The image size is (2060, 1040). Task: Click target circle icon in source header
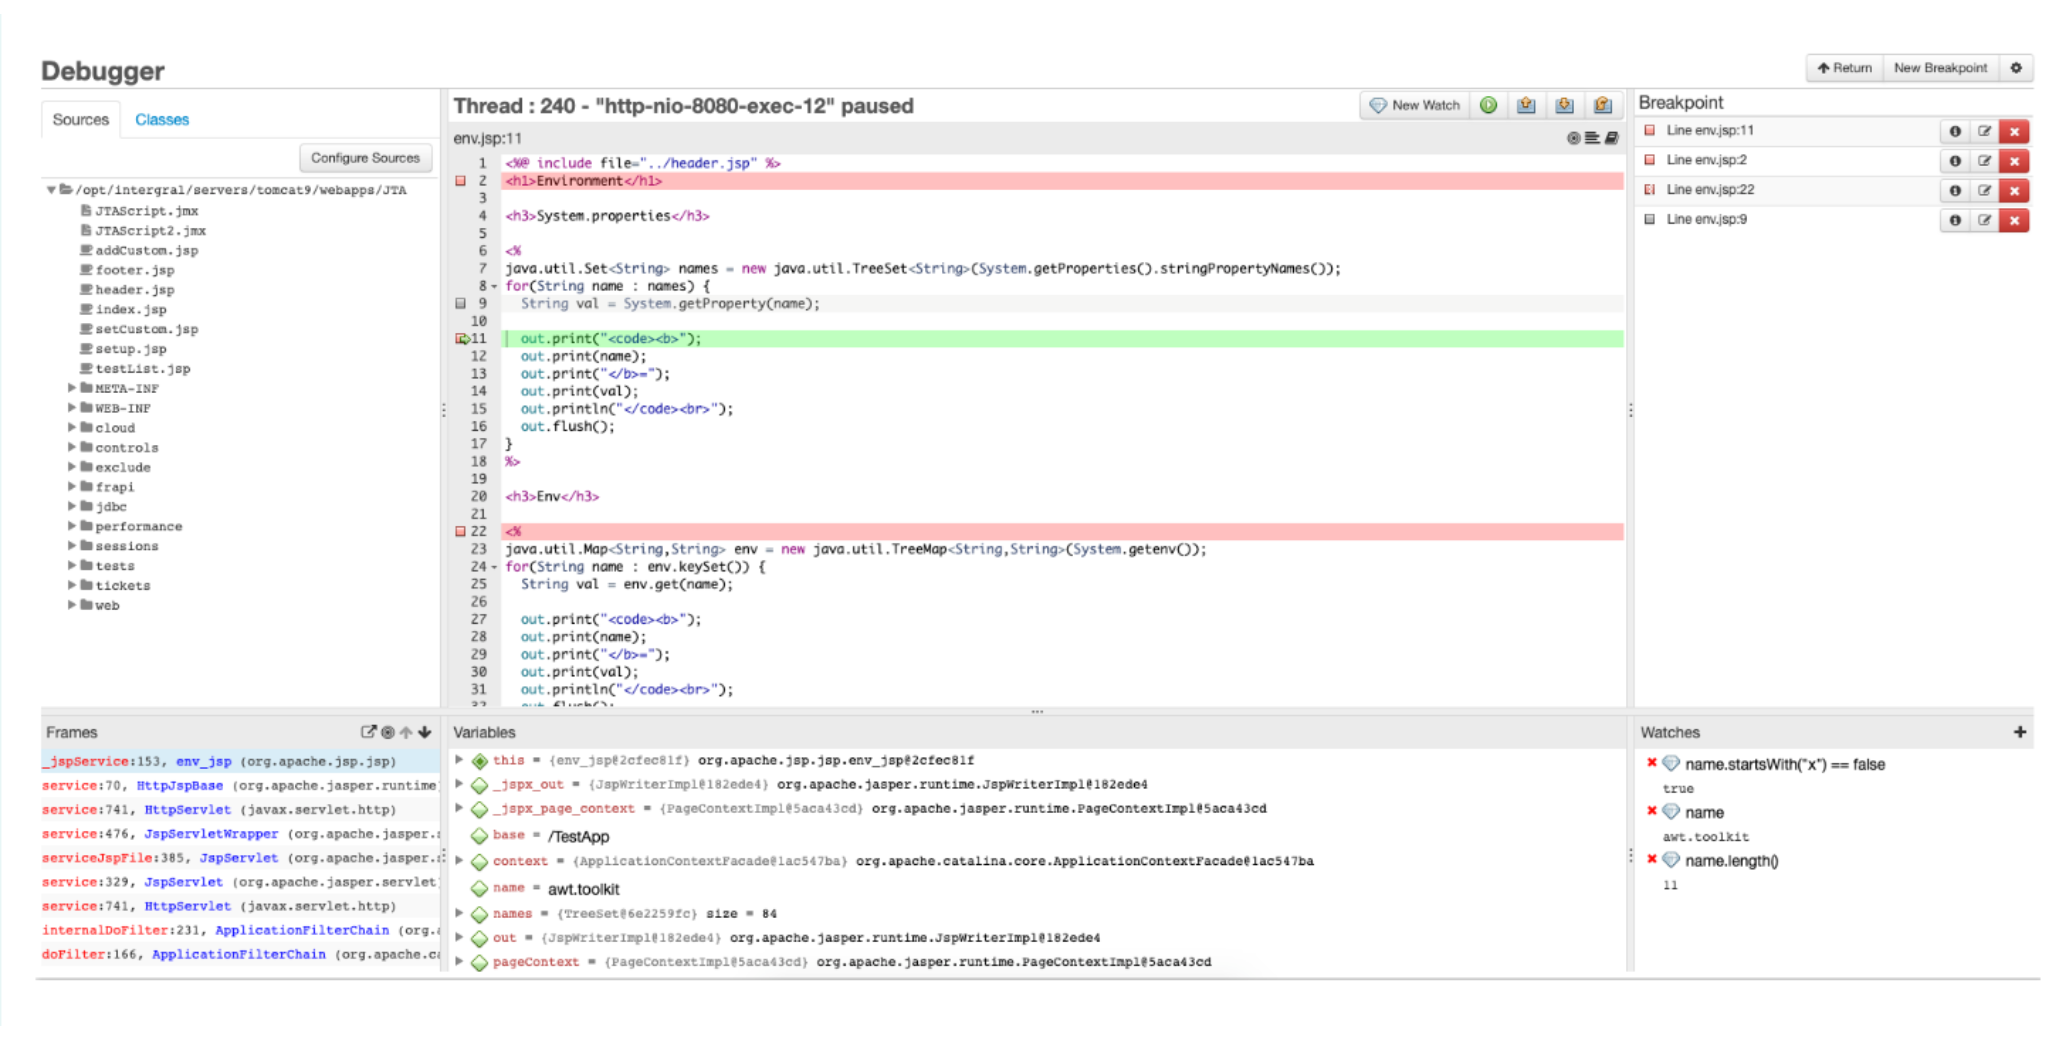pos(1573,138)
